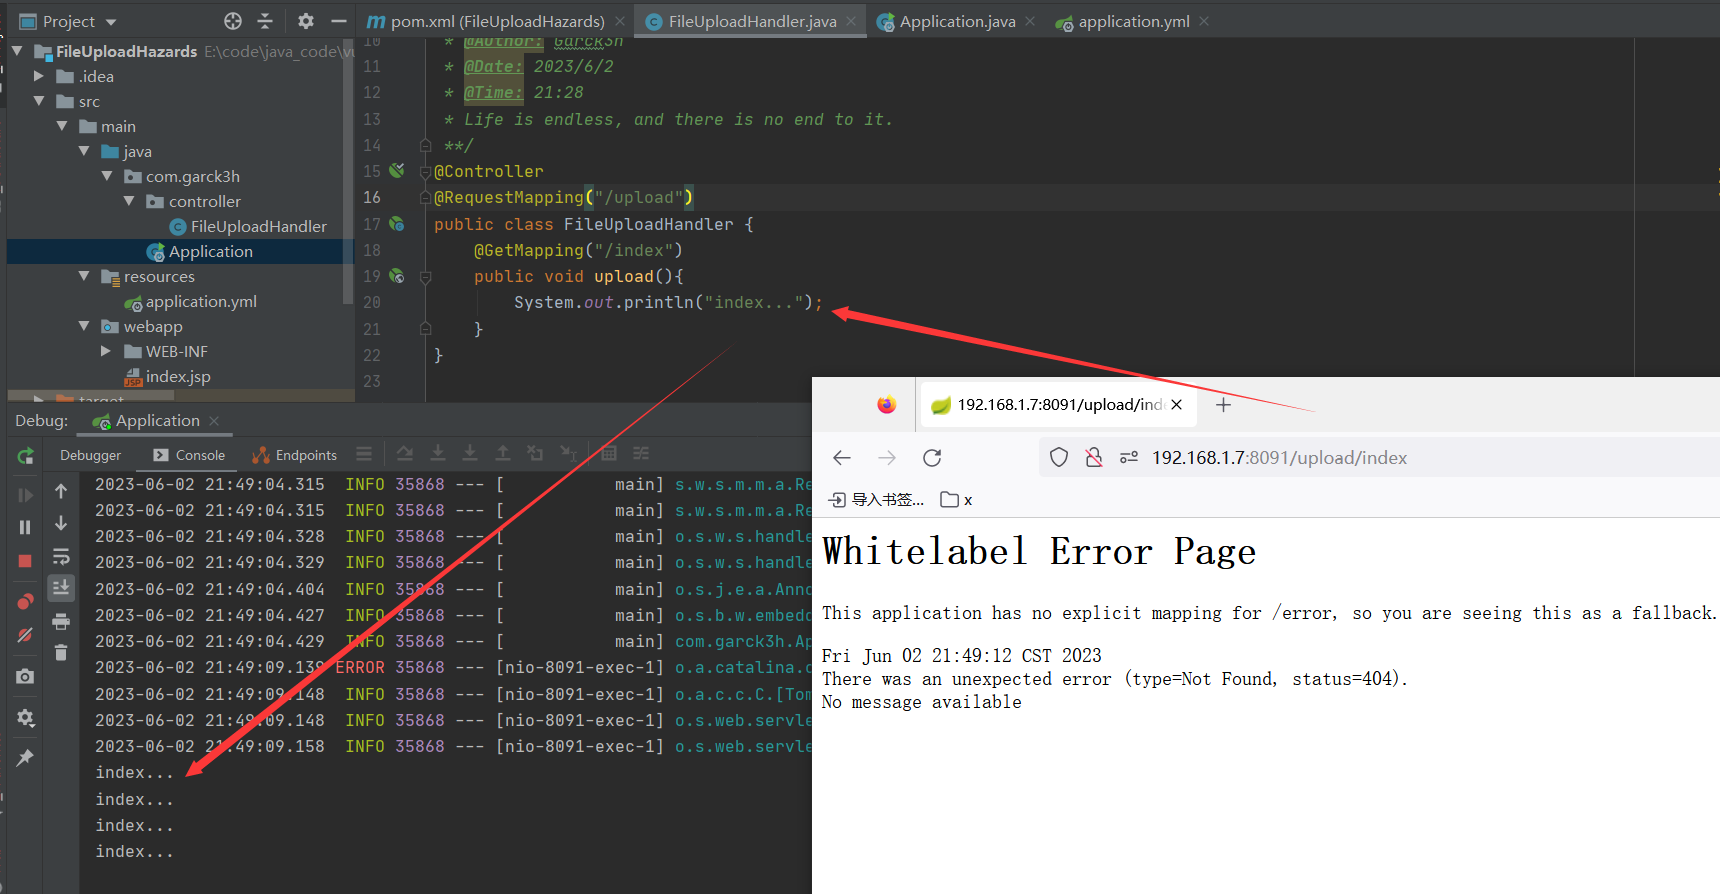Open the Project view dropdown
This screenshot has width=1720, height=894.
coord(111,22)
